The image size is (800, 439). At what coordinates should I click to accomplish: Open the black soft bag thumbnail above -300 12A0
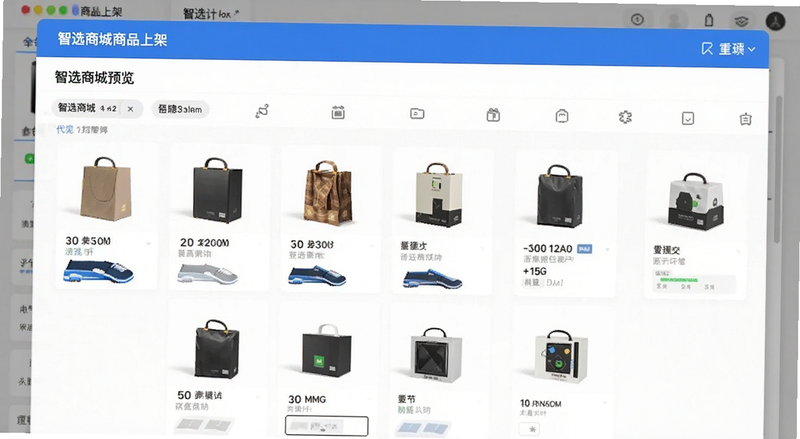[559, 197]
